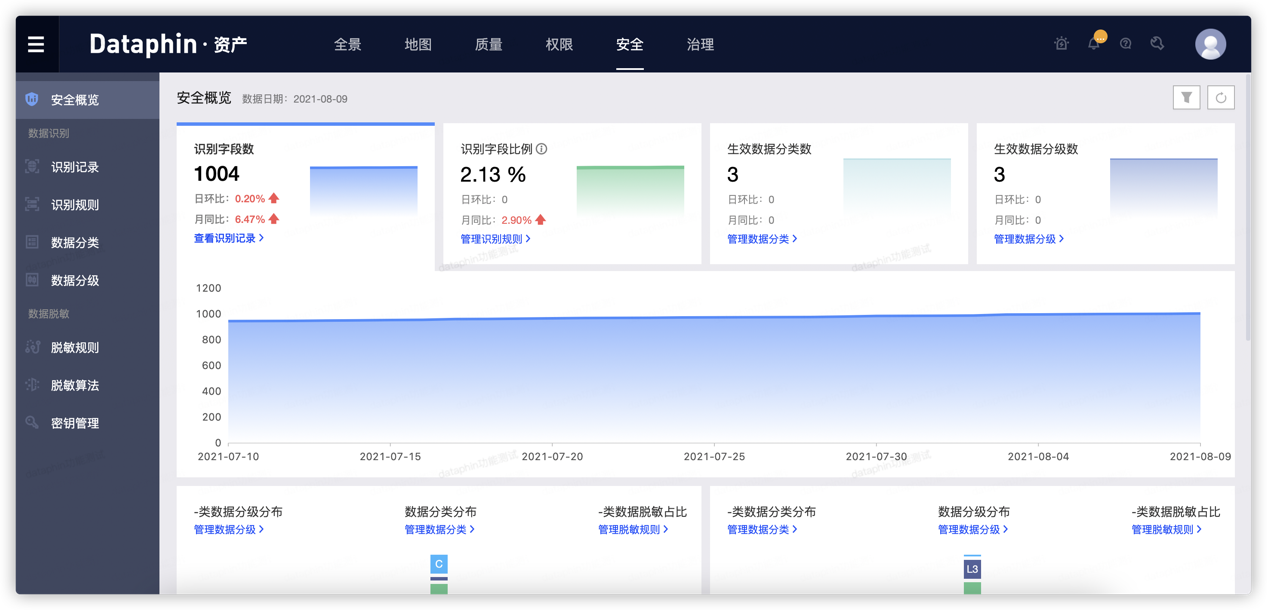
Task: Click the L3 badge in chart
Action: 972,569
